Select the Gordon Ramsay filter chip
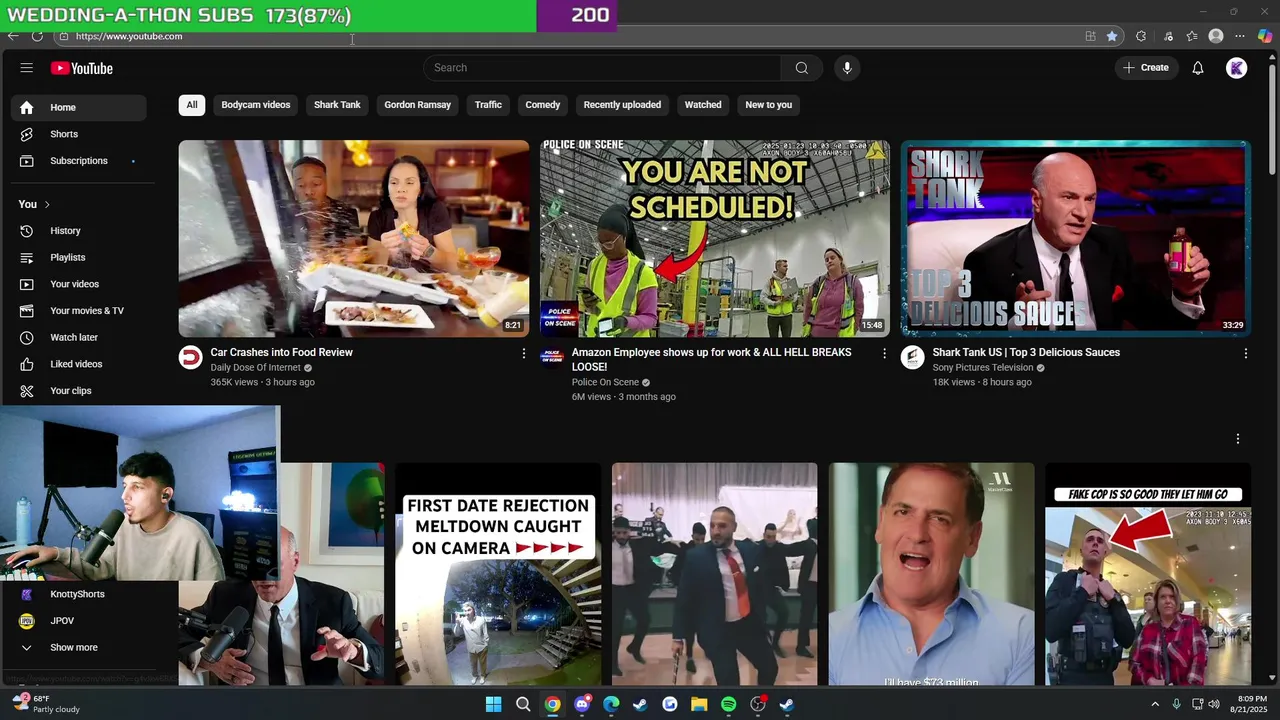The height and width of the screenshot is (720, 1280). tap(418, 105)
